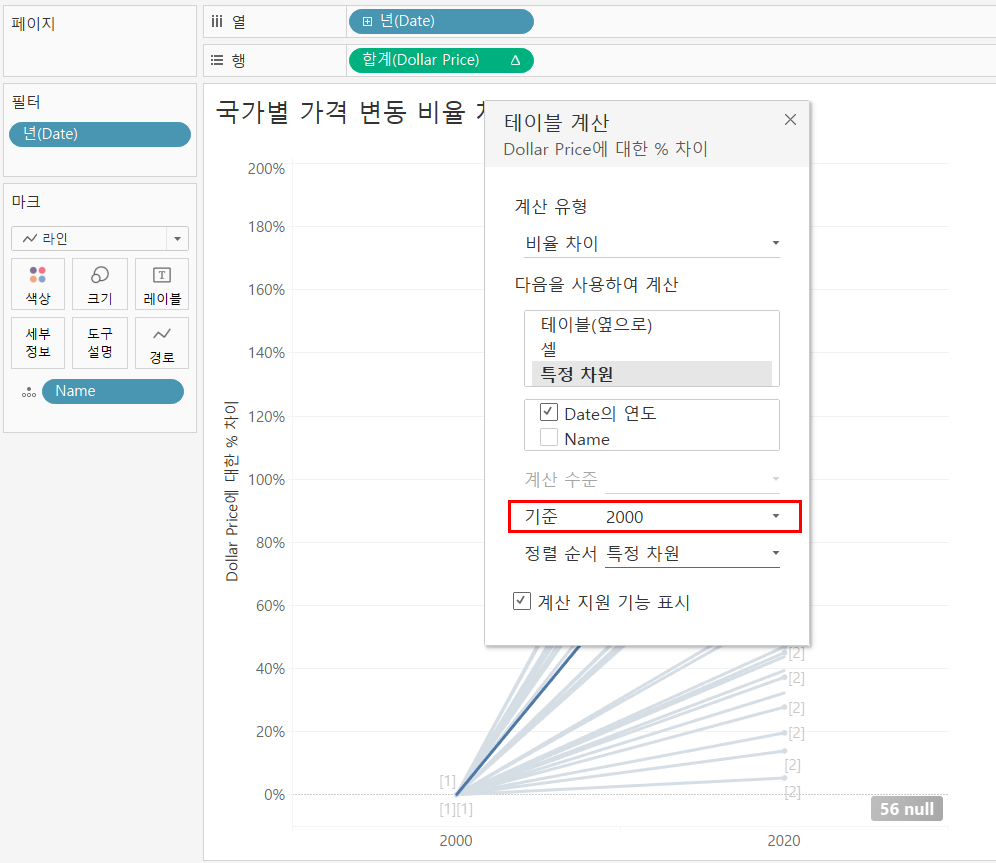Click the Name pill in marks card
This screenshot has width=996, height=863.
pos(112,391)
